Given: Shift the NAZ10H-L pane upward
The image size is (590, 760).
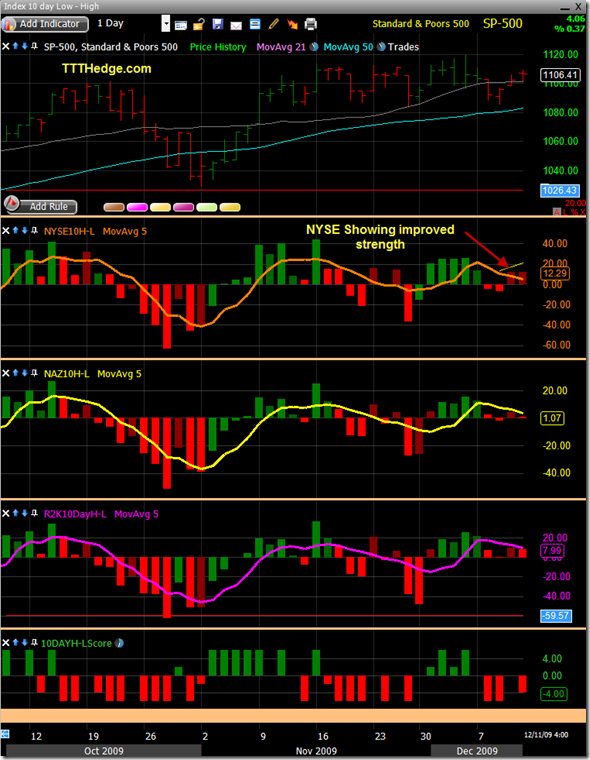Looking at the screenshot, I should coord(16,373).
